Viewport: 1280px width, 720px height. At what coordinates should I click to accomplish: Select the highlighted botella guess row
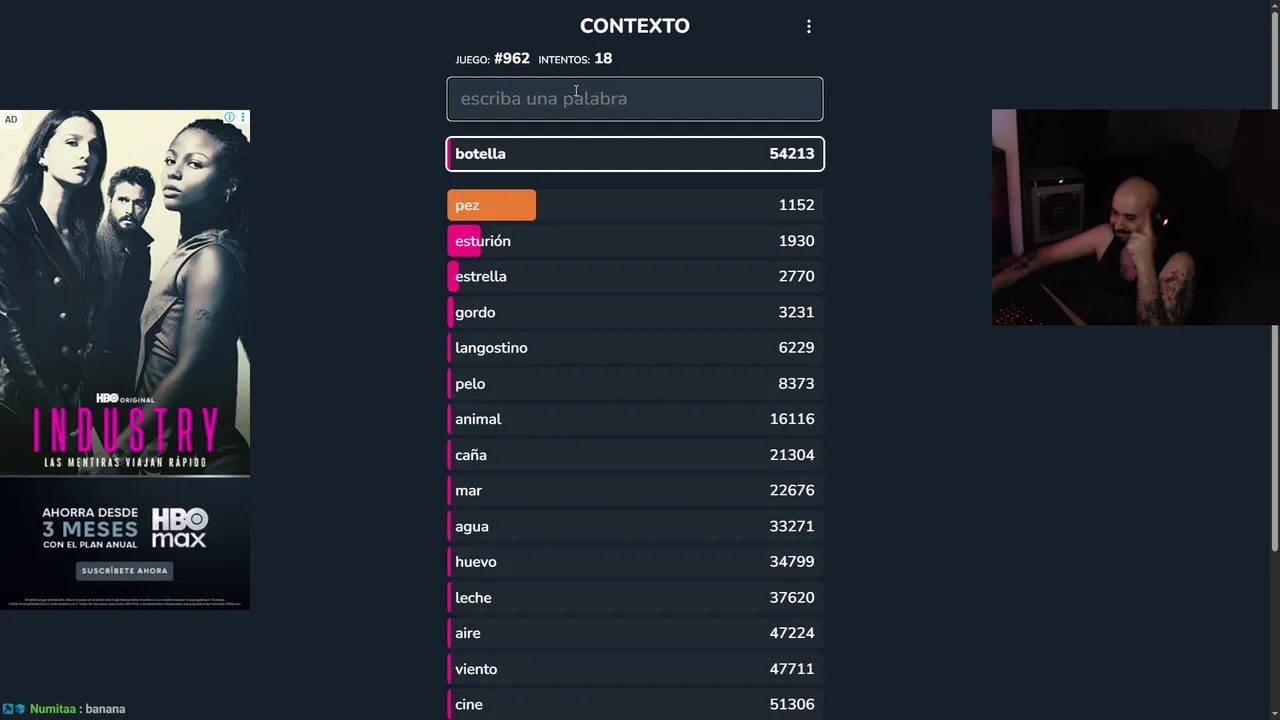[x=634, y=154]
